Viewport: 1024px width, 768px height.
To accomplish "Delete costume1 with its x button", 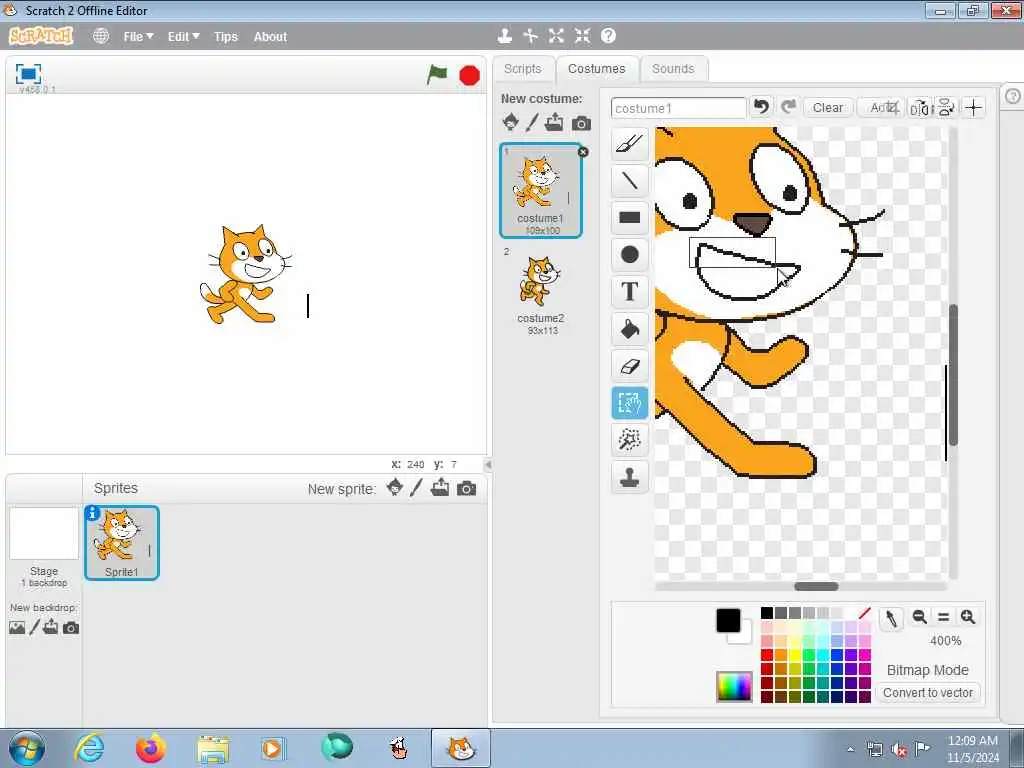I will coord(583,152).
